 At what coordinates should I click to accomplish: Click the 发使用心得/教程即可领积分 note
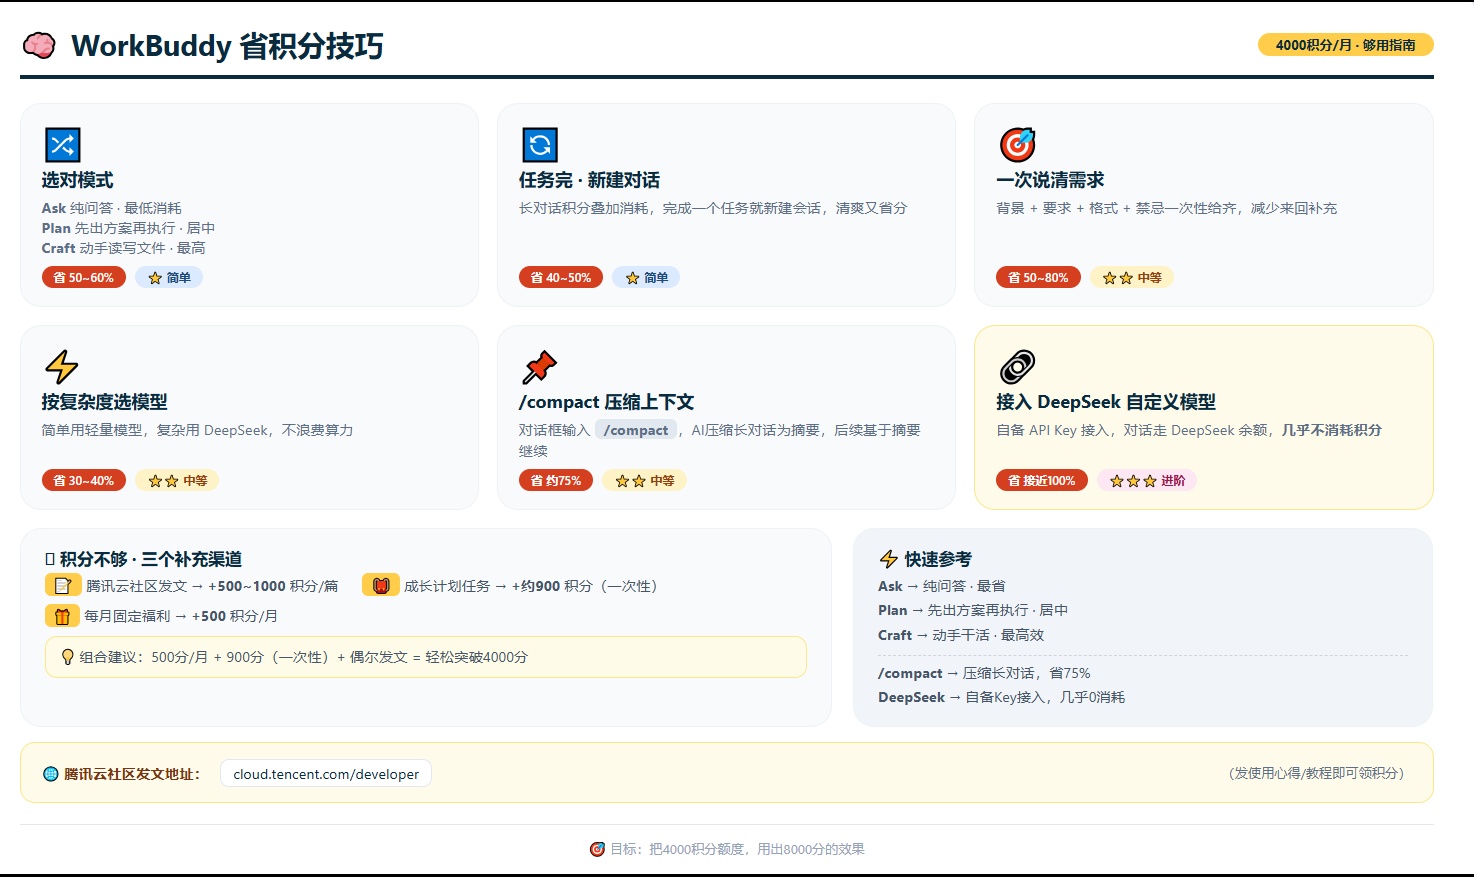pyautogui.click(x=1317, y=773)
